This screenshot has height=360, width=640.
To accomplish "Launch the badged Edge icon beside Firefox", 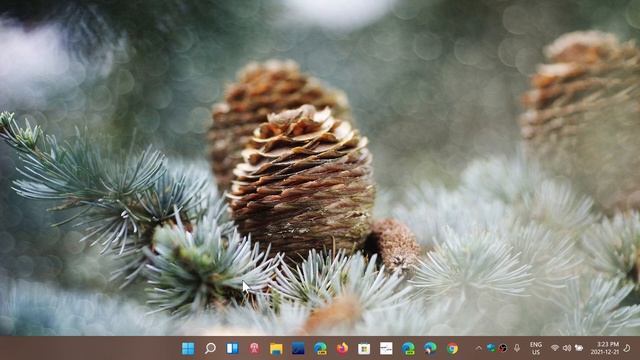I will 320,348.
